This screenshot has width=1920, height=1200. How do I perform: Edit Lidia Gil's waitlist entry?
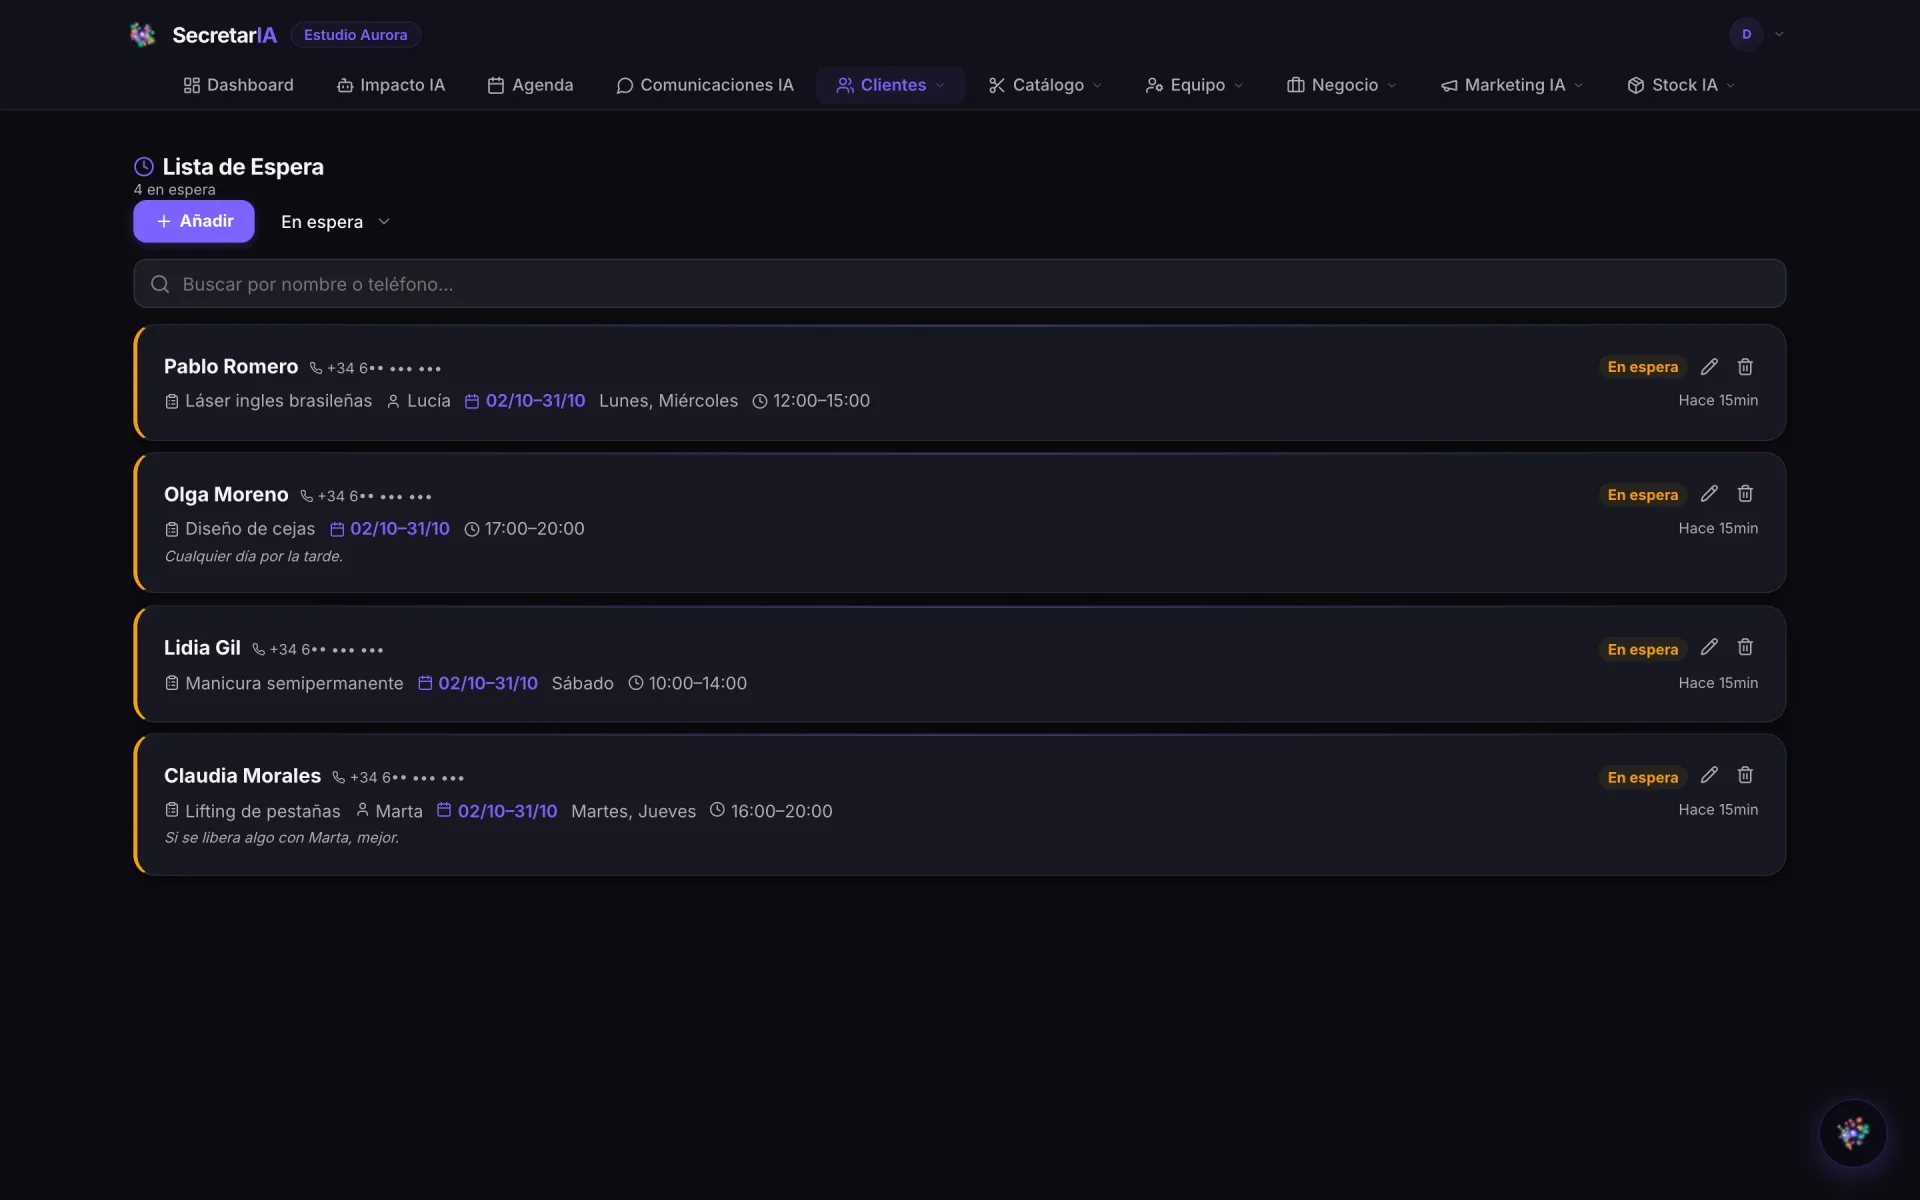(1709, 648)
